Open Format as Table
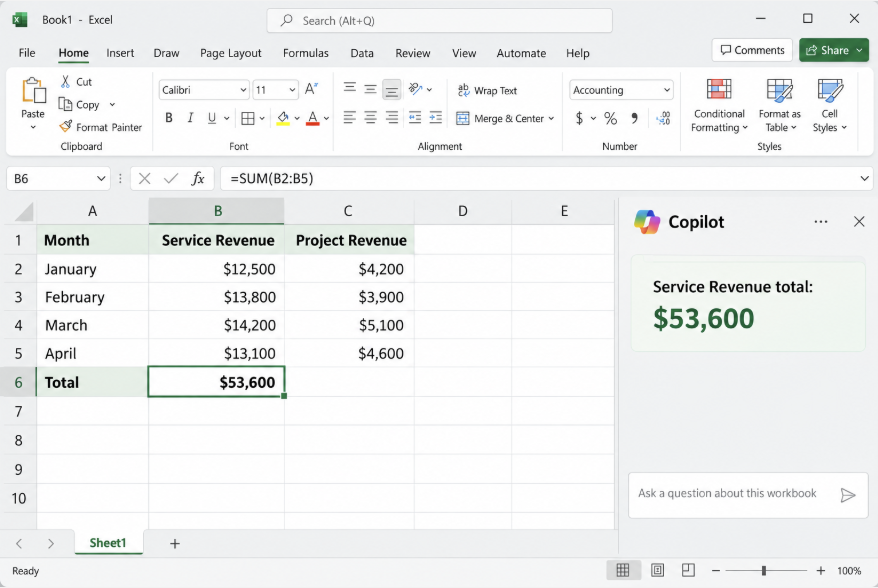878x588 pixels. pos(779,106)
